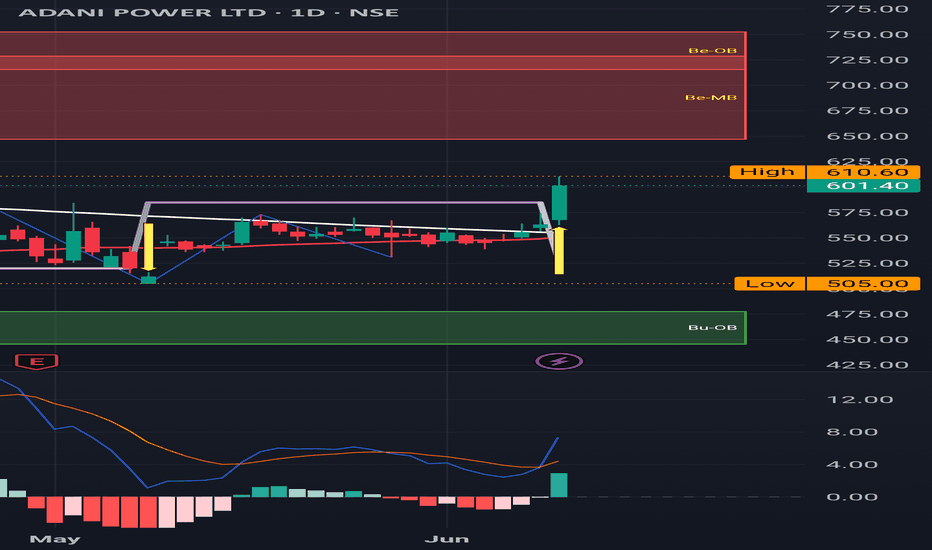Click the 725.00 price axis value
This screenshot has height=550, width=932.
point(867,60)
